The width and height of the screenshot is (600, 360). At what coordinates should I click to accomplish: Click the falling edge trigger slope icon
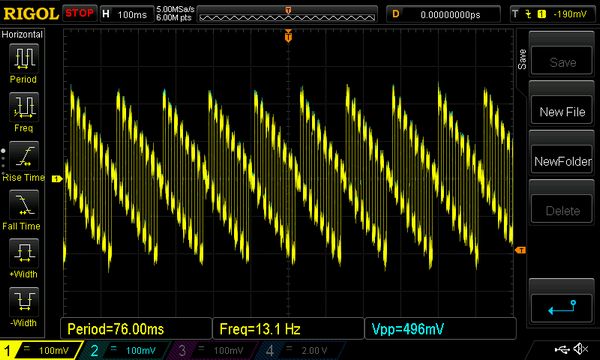[528, 14]
